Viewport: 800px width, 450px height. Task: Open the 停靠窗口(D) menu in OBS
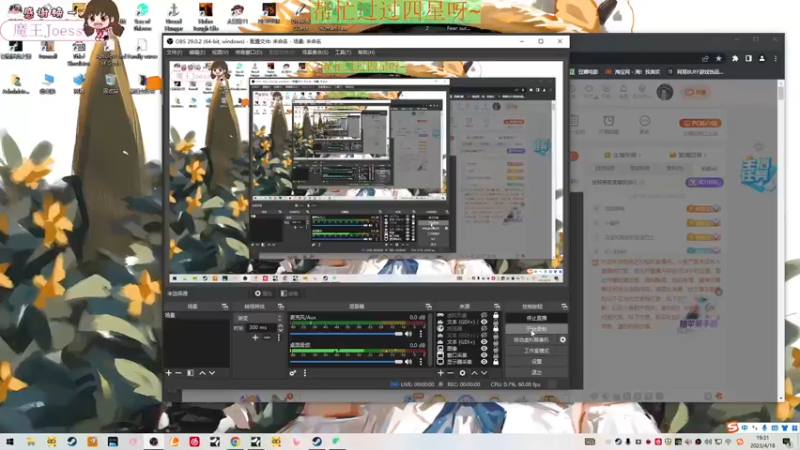point(248,53)
